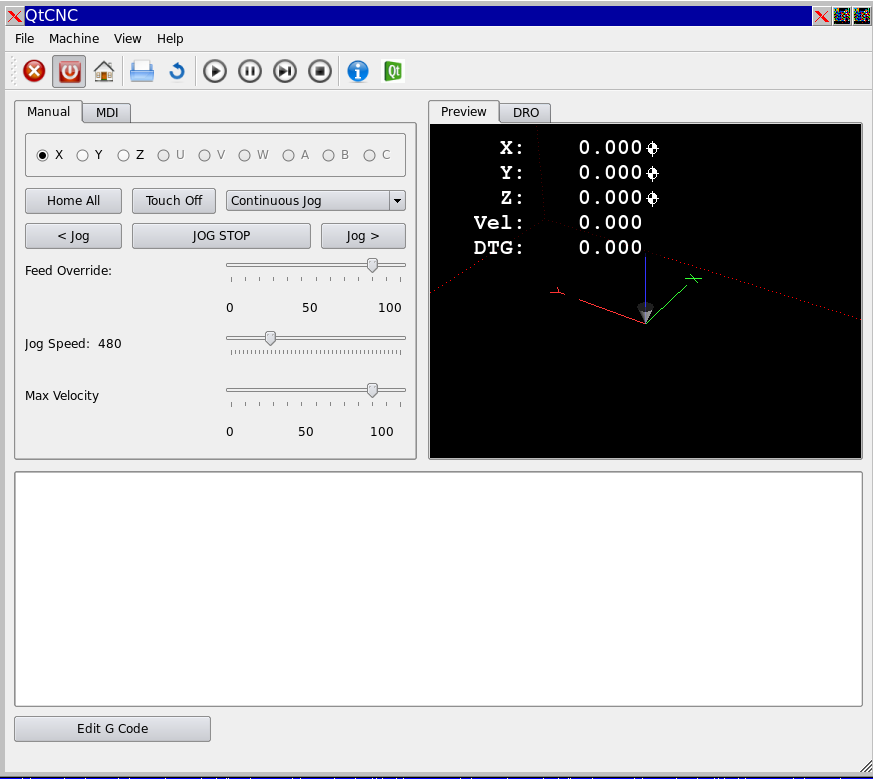This screenshot has width=873, height=779.
Task: Toggle the machine power button
Action: coord(69,71)
